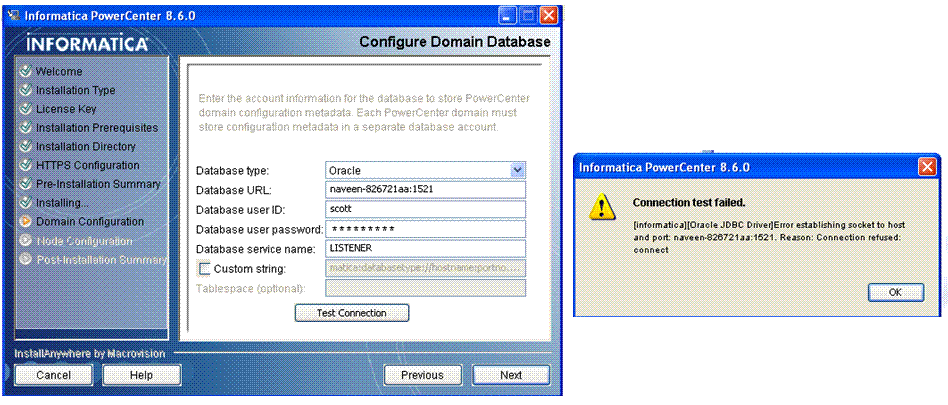Click the Installation Type checkmark icon
Image resolution: width=948 pixels, height=405 pixels.
[x=25, y=90]
